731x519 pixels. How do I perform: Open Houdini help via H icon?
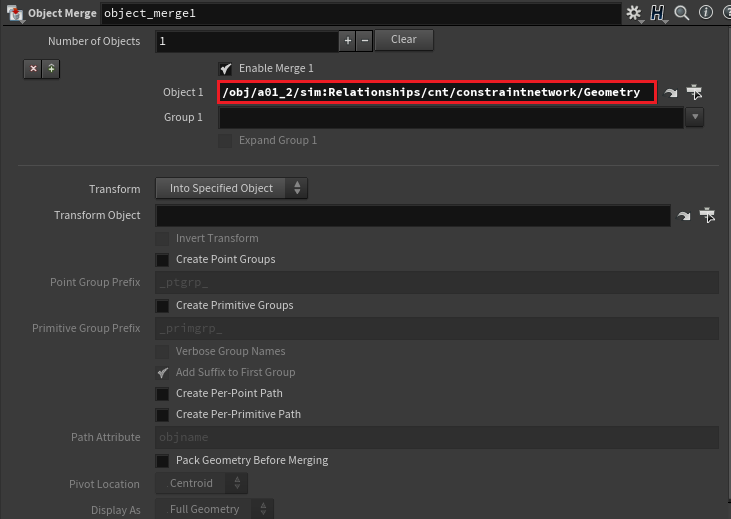point(658,13)
